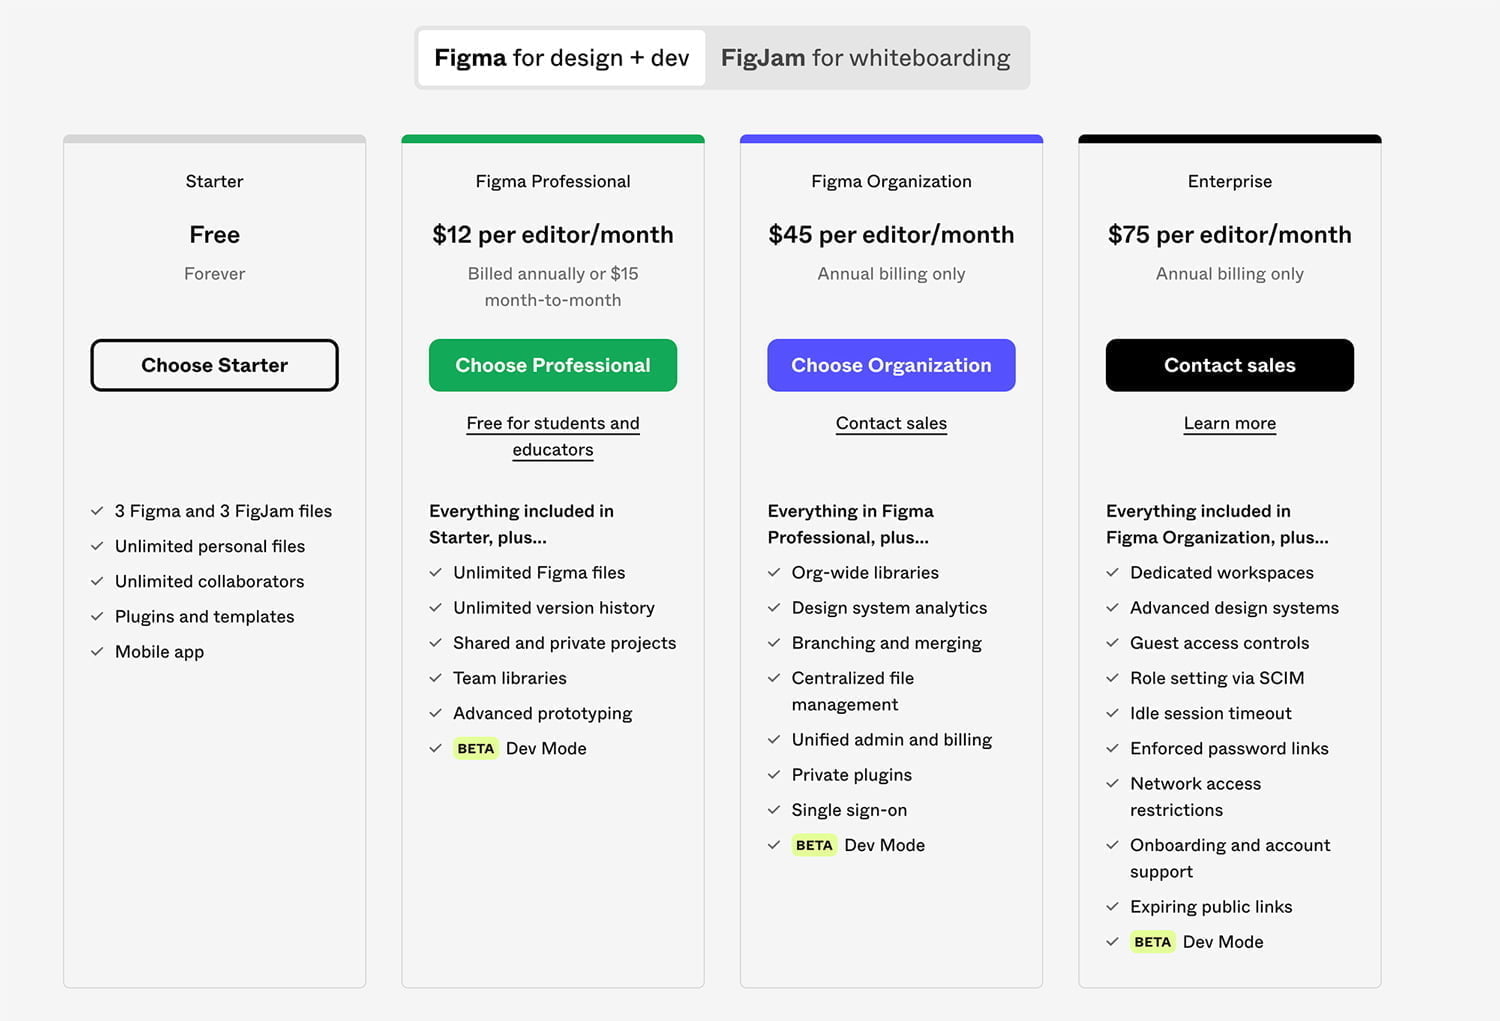This screenshot has height=1021, width=1500.
Task: Click checkmark beside Single sign-on
Action: (774, 810)
